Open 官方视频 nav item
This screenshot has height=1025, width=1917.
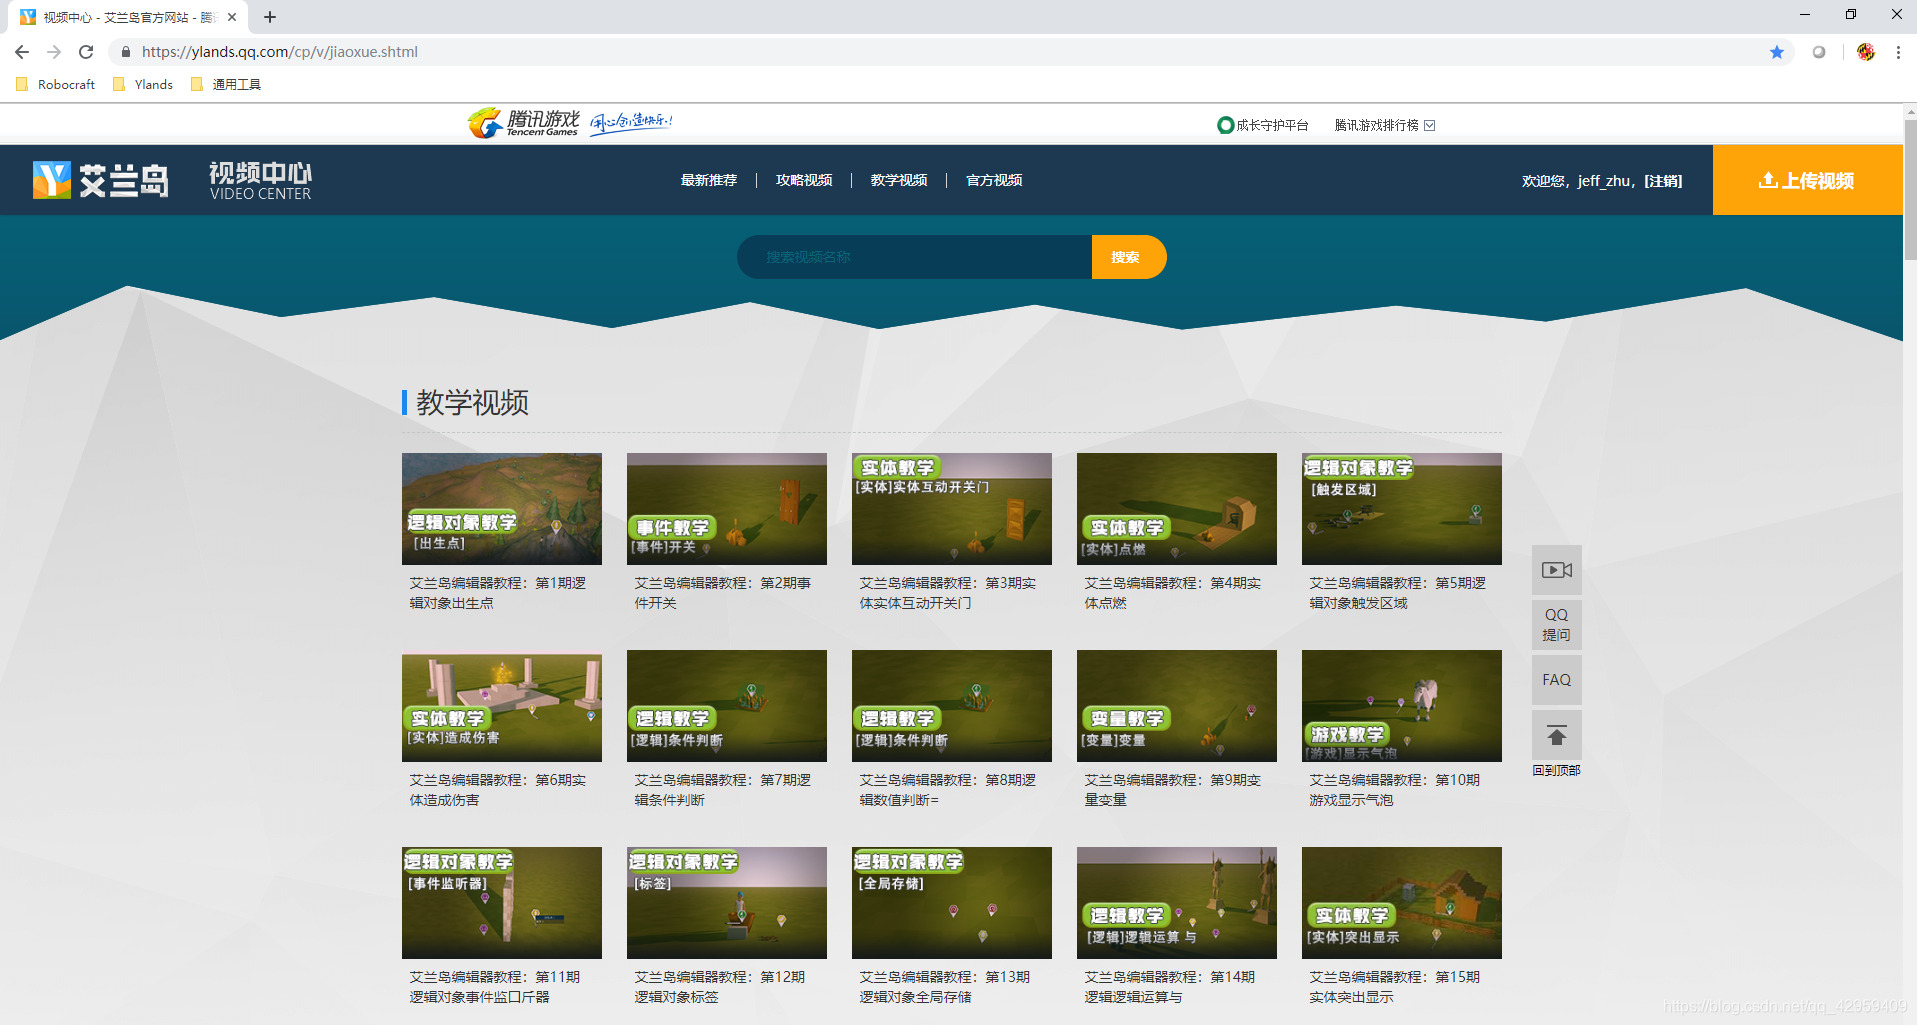[994, 180]
